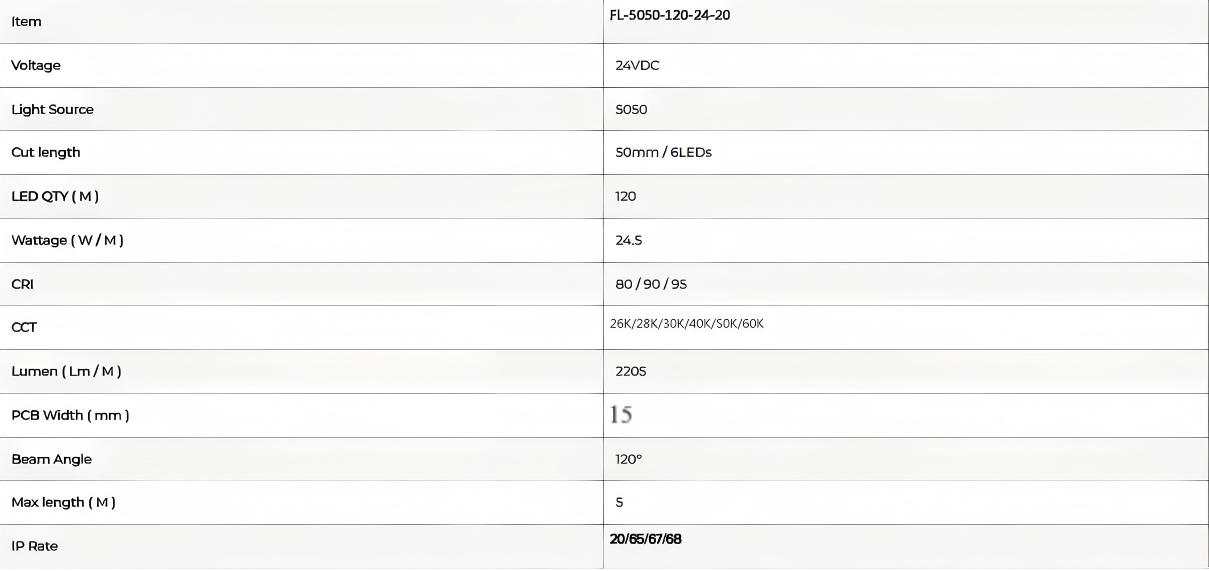The image size is (1209, 571).
Task: Select the 24VDC voltage value
Action: 637,65
